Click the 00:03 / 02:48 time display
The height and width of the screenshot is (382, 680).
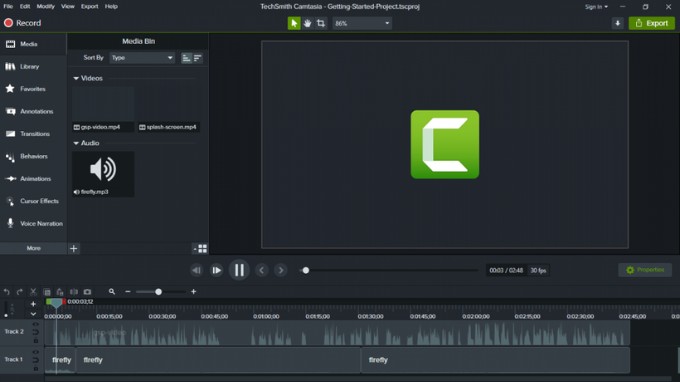[506, 271]
